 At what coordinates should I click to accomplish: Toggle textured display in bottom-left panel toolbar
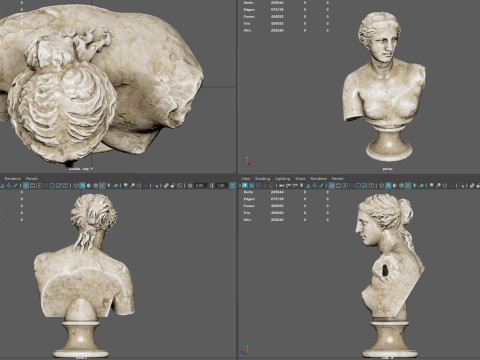(102, 185)
